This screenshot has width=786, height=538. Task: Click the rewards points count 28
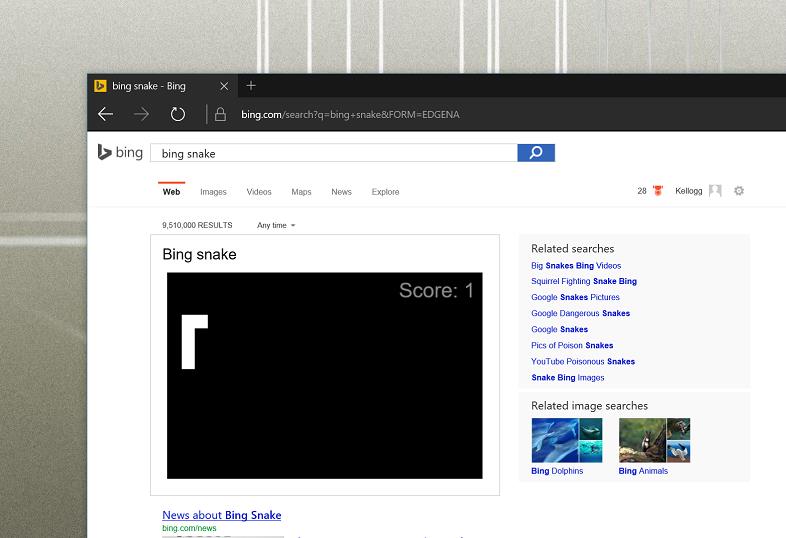click(642, 191)
